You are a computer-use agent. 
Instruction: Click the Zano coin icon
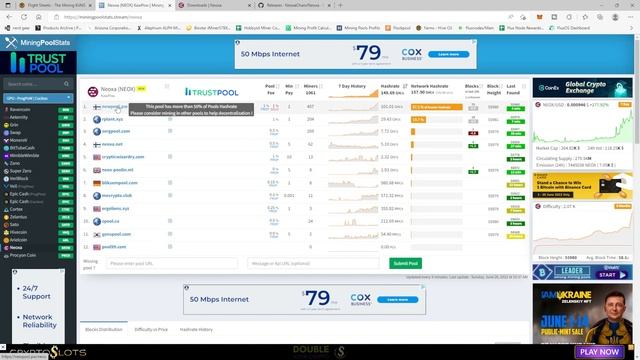pyautogui.click(x=6, y=163)
